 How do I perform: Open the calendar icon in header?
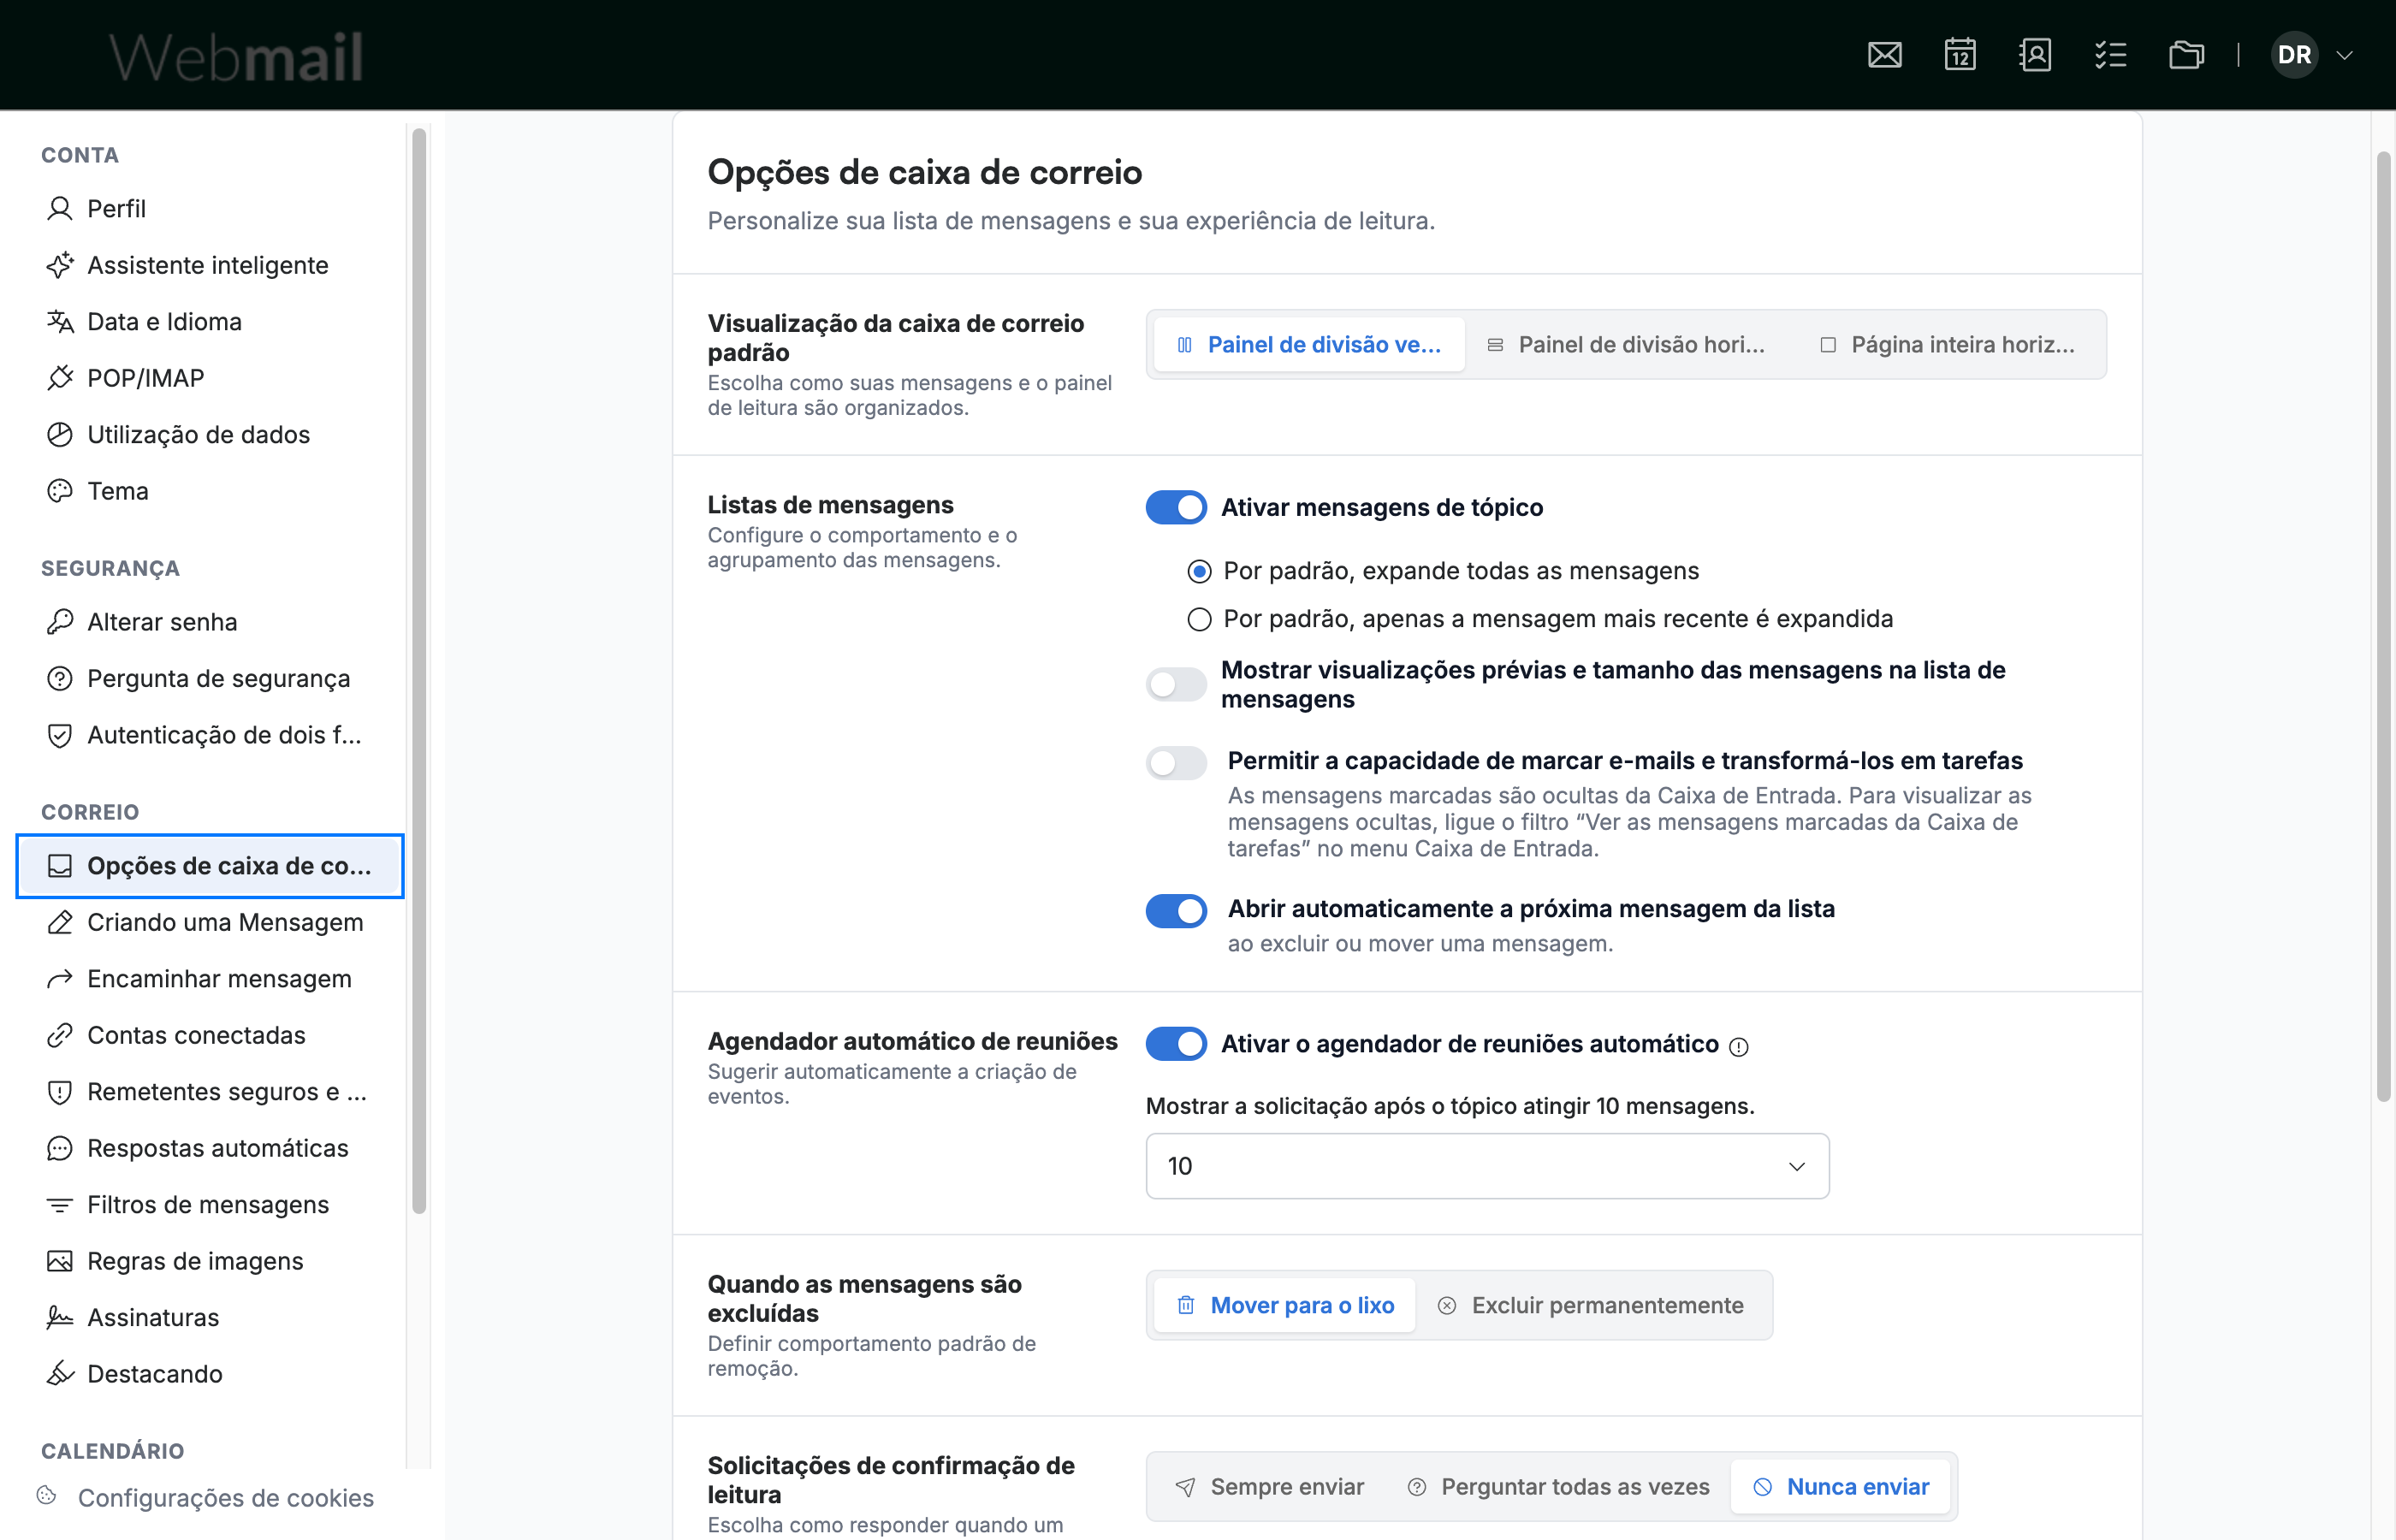1960,55
